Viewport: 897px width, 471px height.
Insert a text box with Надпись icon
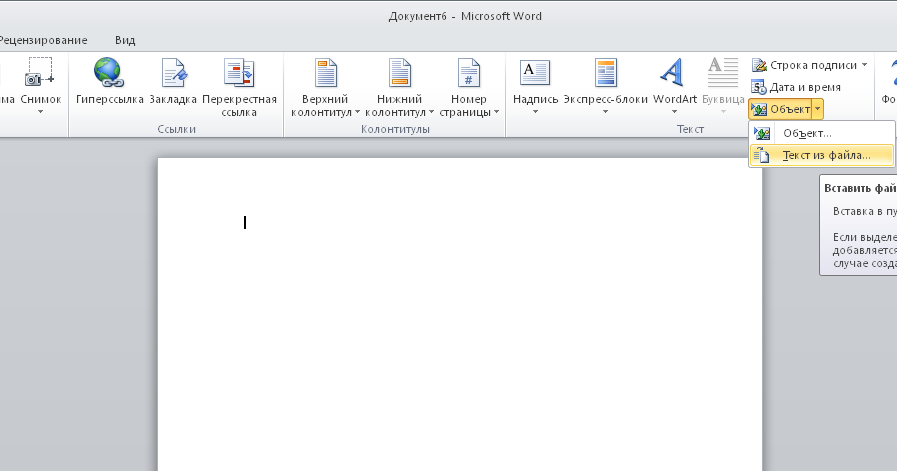(x=535, y=73)
